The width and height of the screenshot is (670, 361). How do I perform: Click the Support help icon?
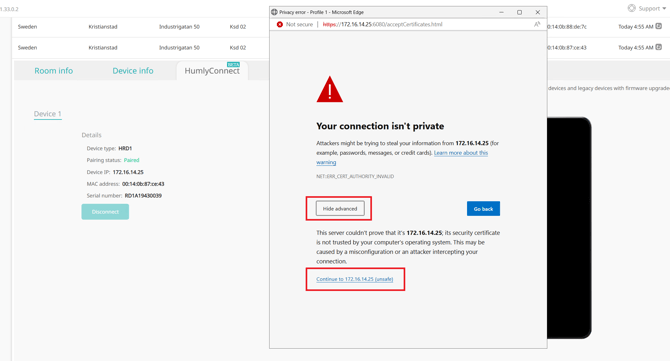click(632, 8)
